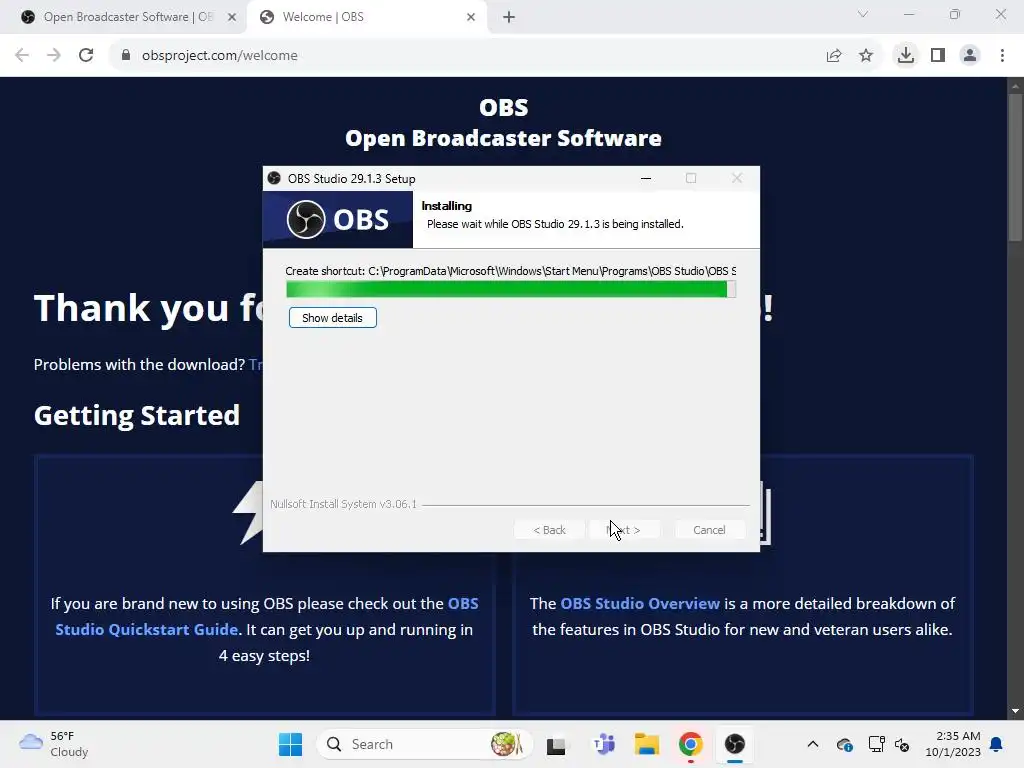Open the Chrome profile menu
This screenshot has height=768, width=1024.
click(970, 56)
